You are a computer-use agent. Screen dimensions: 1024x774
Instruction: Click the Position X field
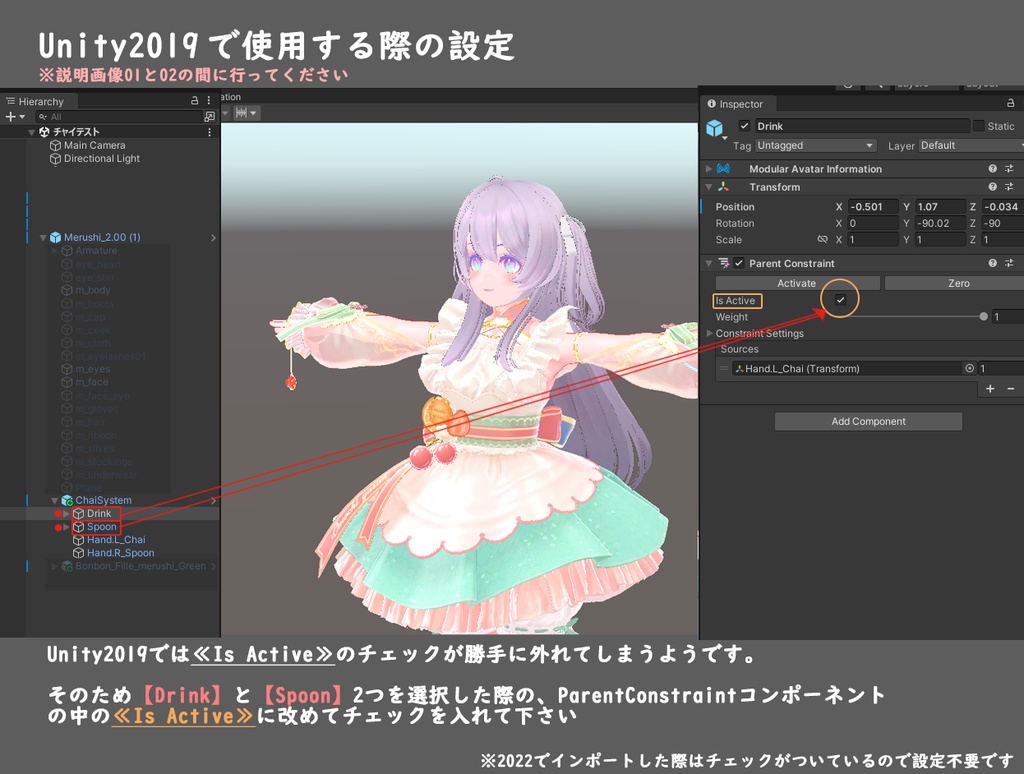(x=873, y=206)
